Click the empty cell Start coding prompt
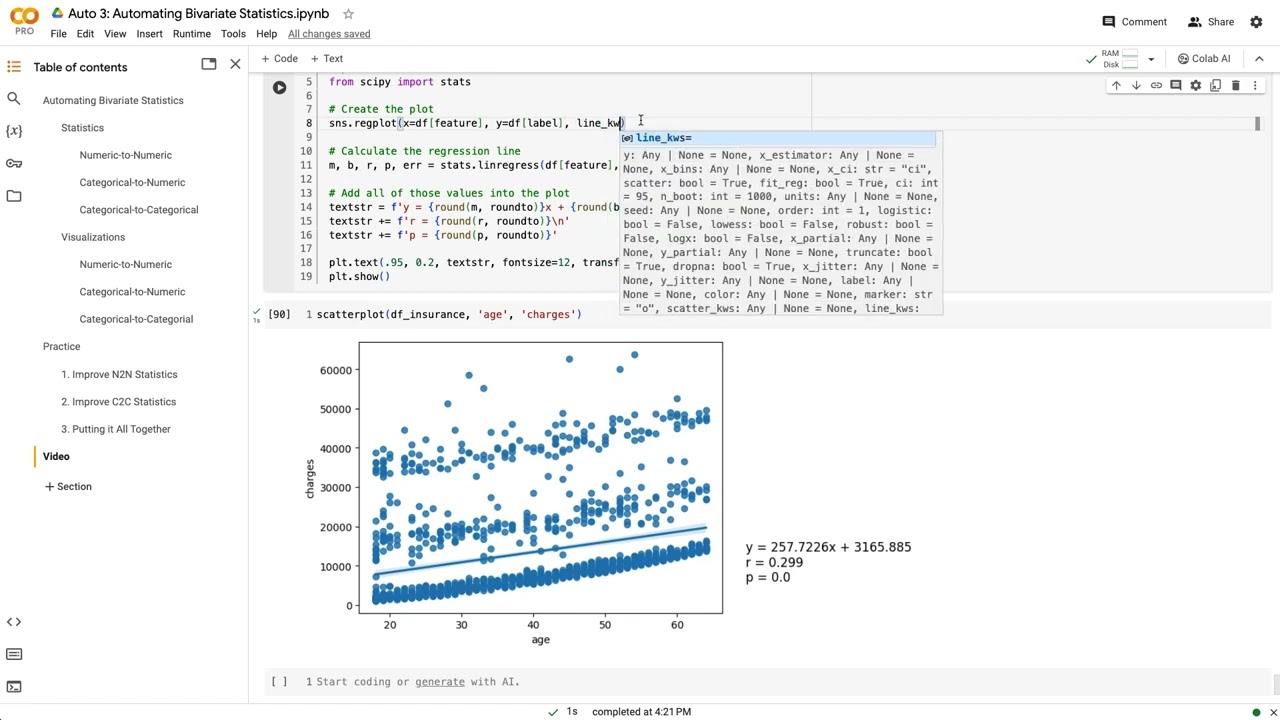Image resolution: width=1280 pixels, height=720 pixels. [x=417, y=682]
